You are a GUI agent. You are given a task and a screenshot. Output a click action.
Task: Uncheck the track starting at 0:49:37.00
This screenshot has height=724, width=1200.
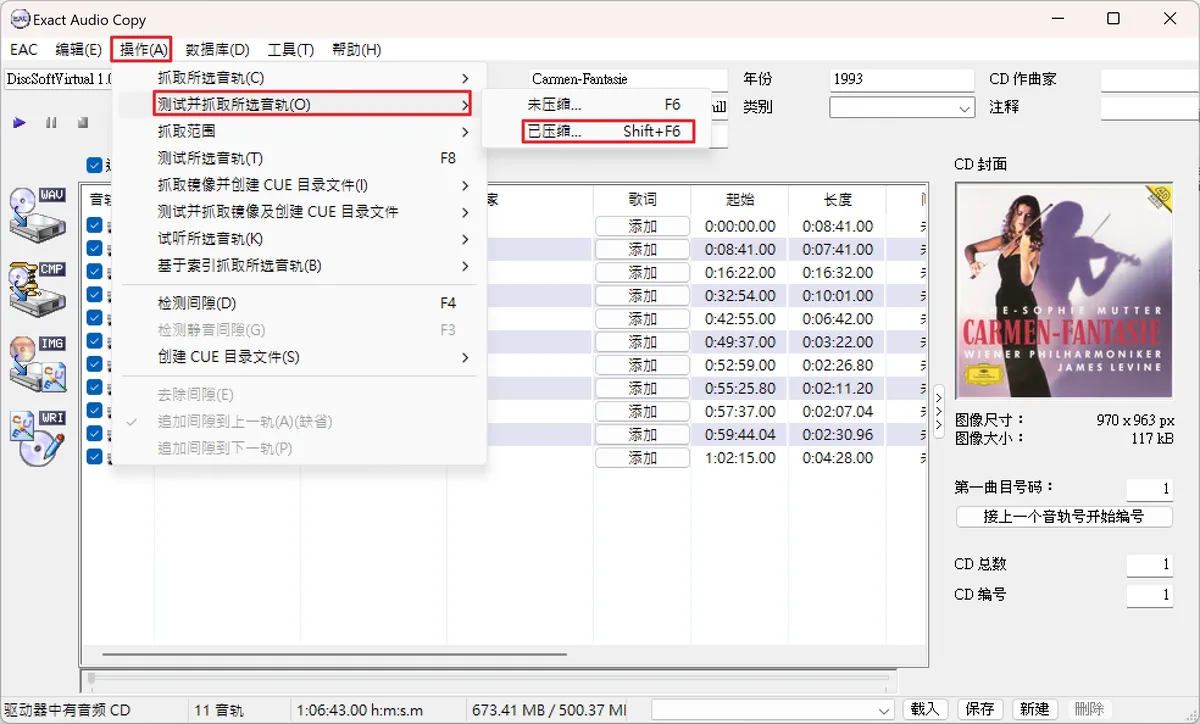click(94, 341)
